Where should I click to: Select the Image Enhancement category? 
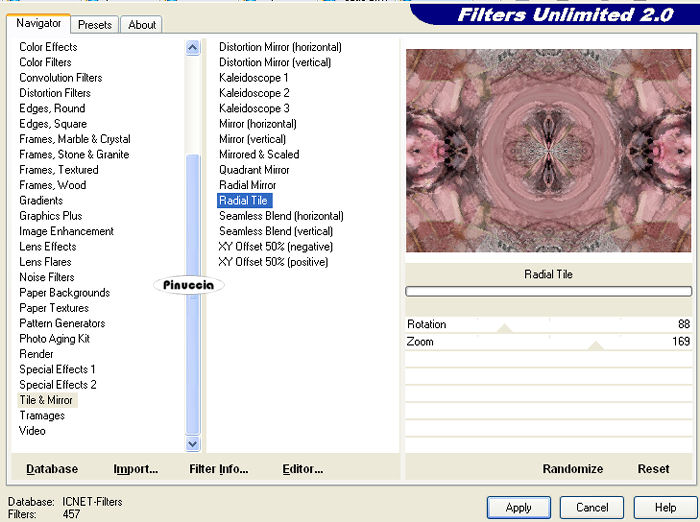(66, 231)
